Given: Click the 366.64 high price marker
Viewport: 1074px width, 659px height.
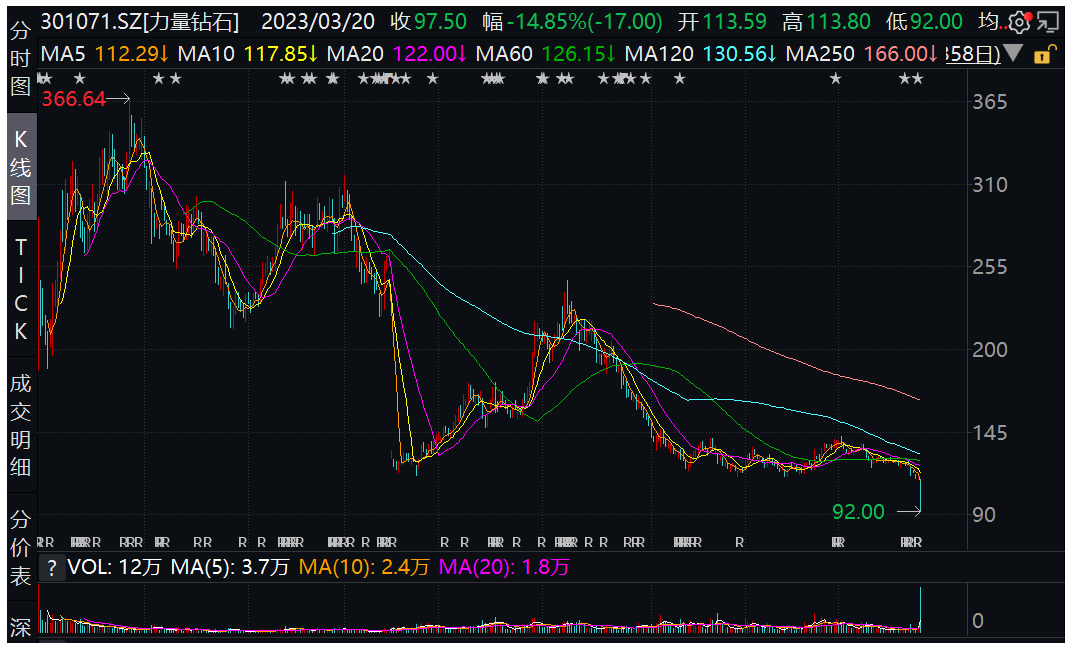Looking at the screenshot, I should [x=73, y=98].
